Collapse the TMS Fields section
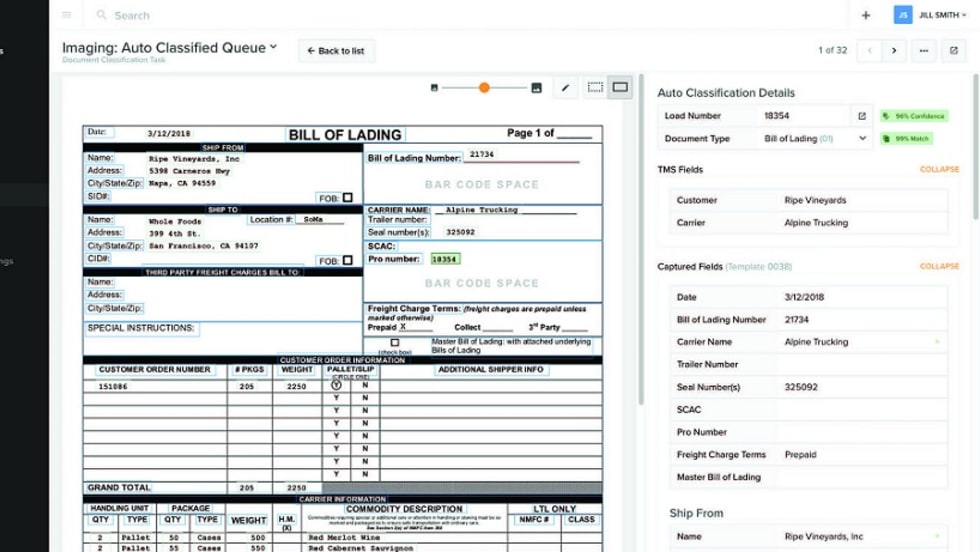 pos(938,170)
